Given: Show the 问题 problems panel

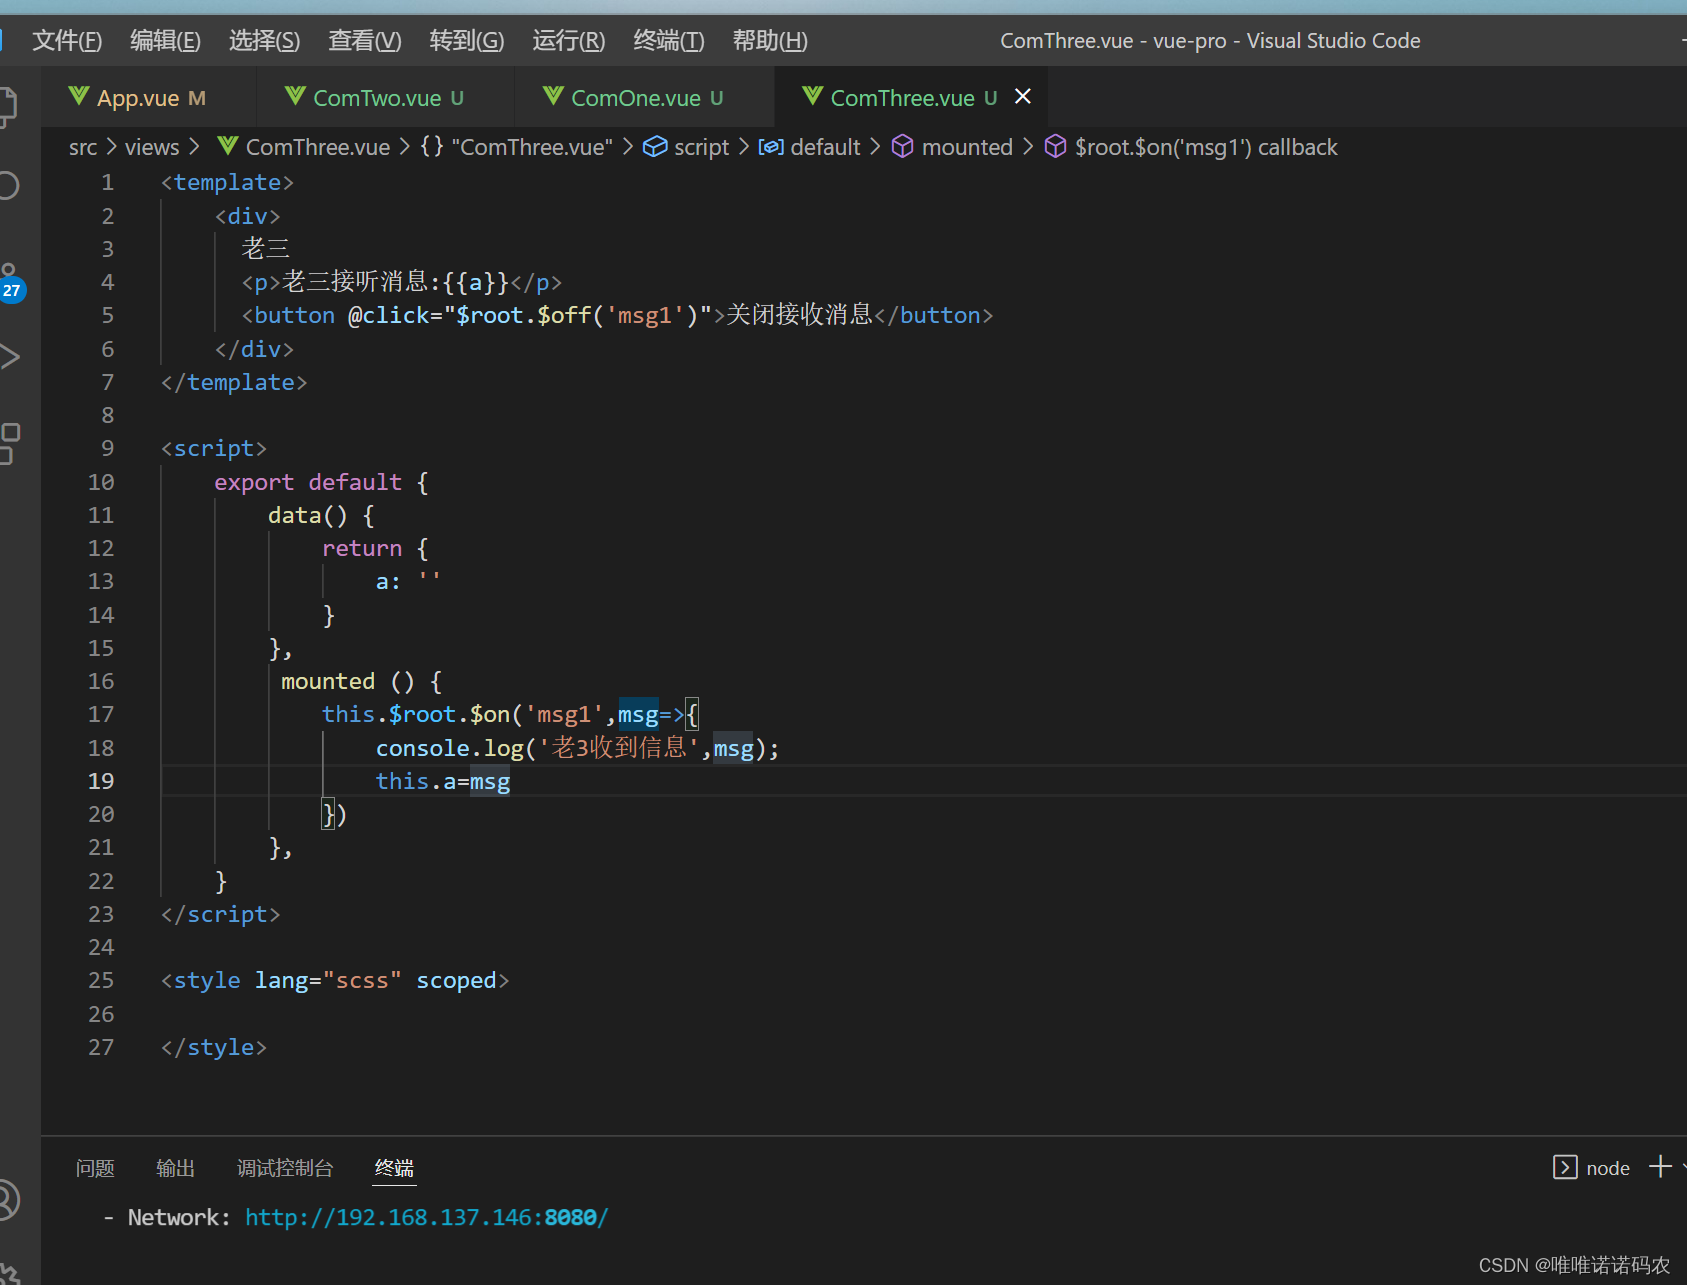Looking at the screenshot, I should (95, 1168).
